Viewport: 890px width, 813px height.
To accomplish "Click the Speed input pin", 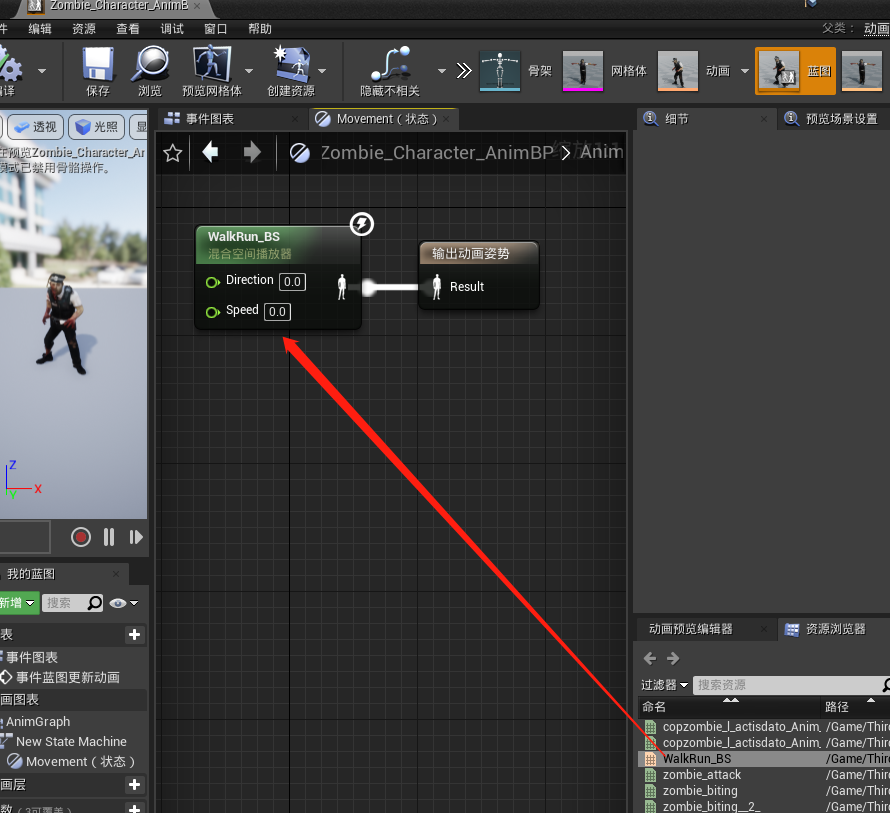I will (213, 312).
